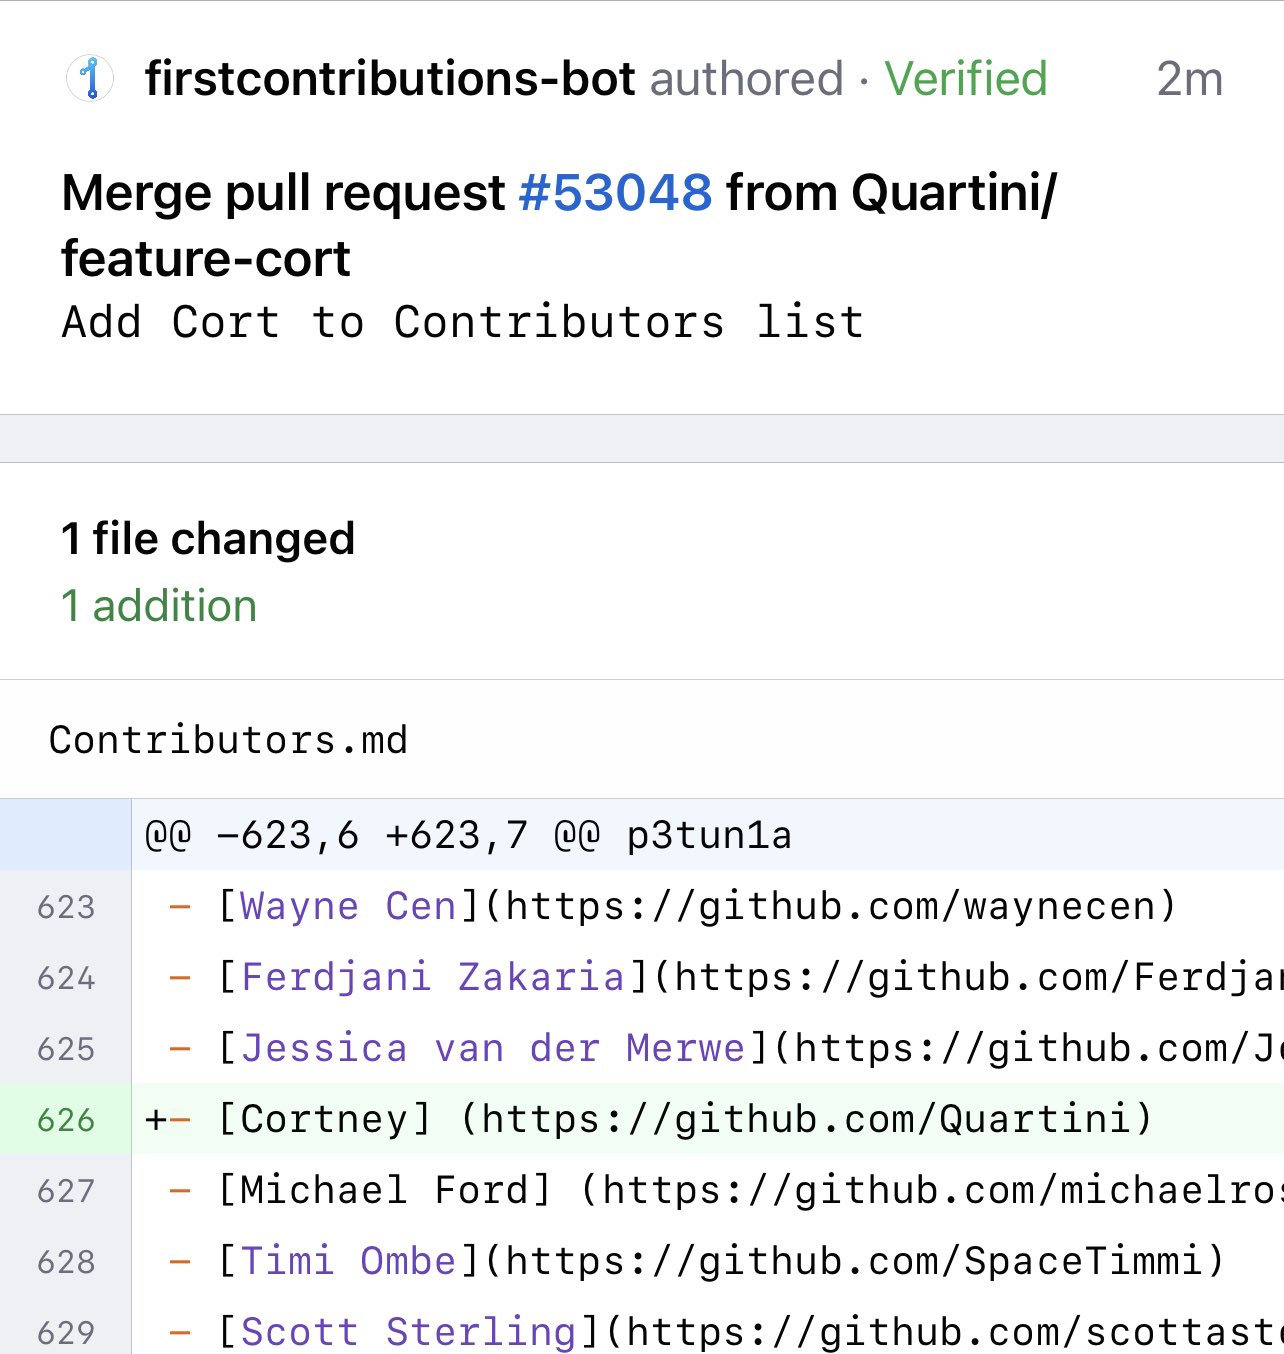Select line number 628

pos(66,1262)
